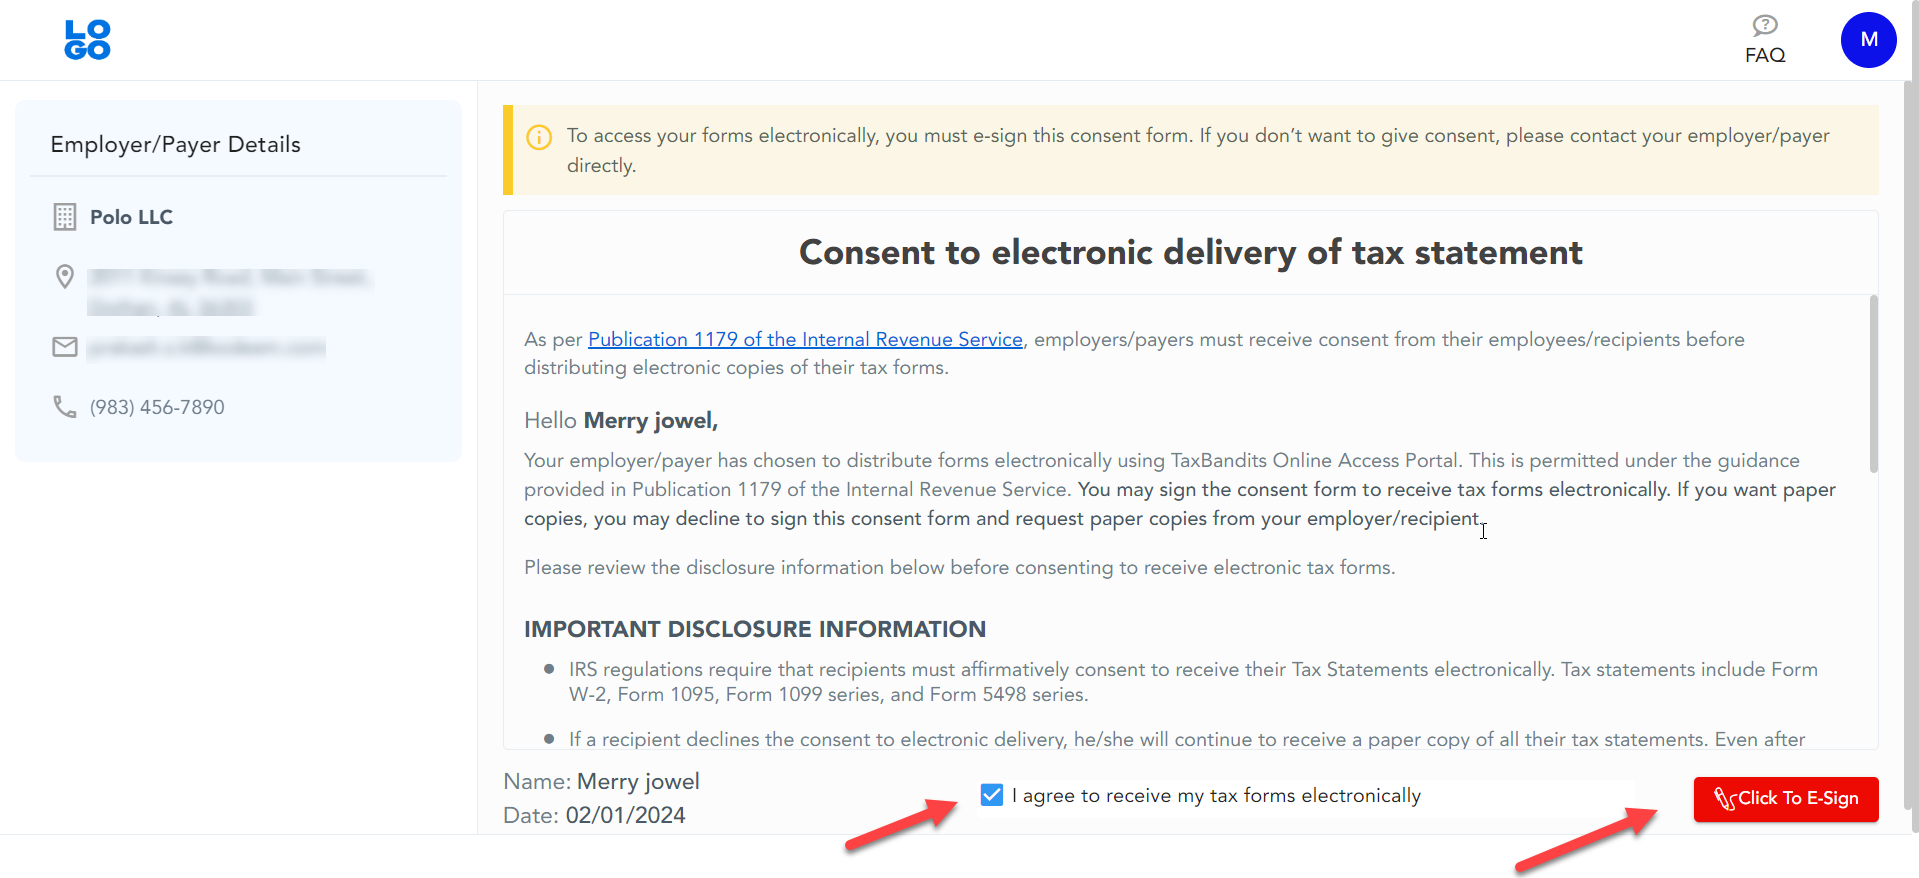Click the LOGO icon in header
The height and width of the screenshot is (878, 1919).
87,40
